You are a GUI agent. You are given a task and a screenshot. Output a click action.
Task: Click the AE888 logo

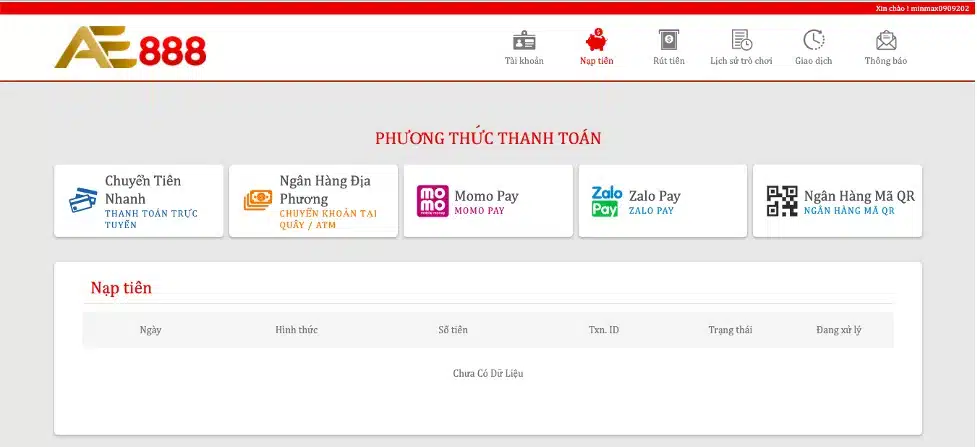tap(130, 47)
